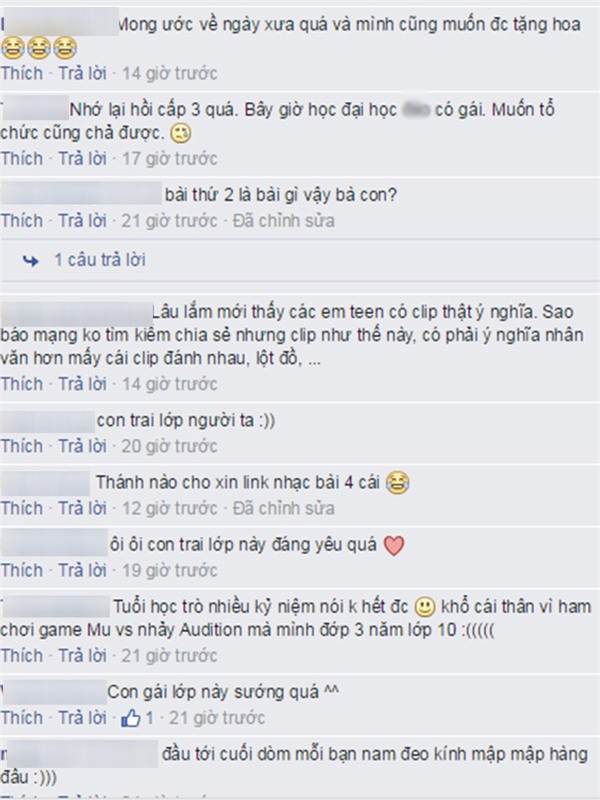Image resolution: width=600 pixels, height=800 pixels.
Task: Click the '21 giờ trước' timestamp under the 'Tuổi học trò' comment
Action: (169, 656)
